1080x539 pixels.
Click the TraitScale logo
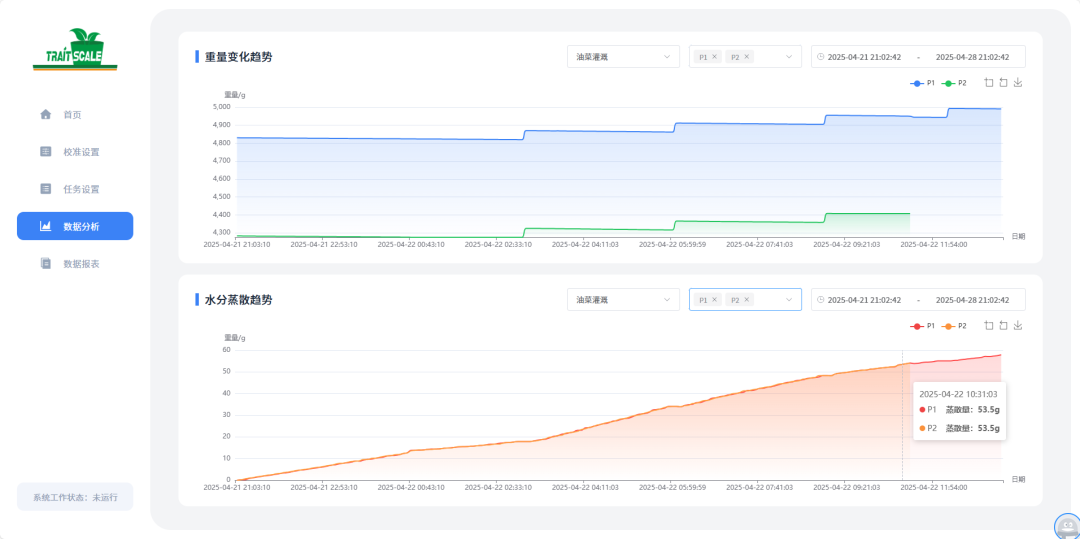point(75,50)
